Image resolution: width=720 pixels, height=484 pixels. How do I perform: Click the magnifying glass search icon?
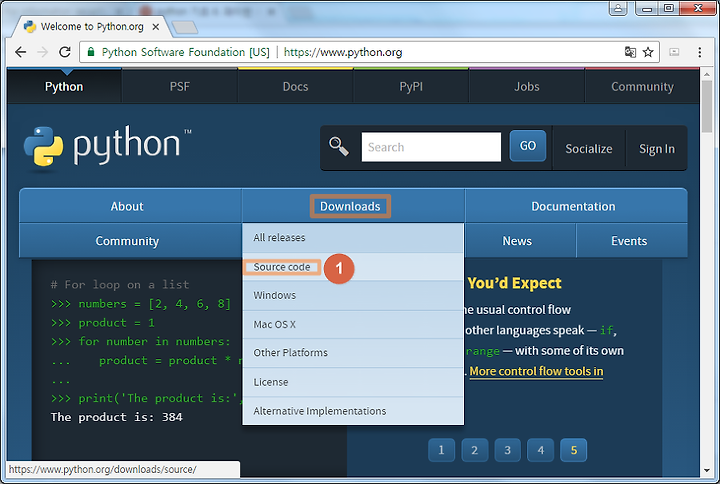click(339, 147)
